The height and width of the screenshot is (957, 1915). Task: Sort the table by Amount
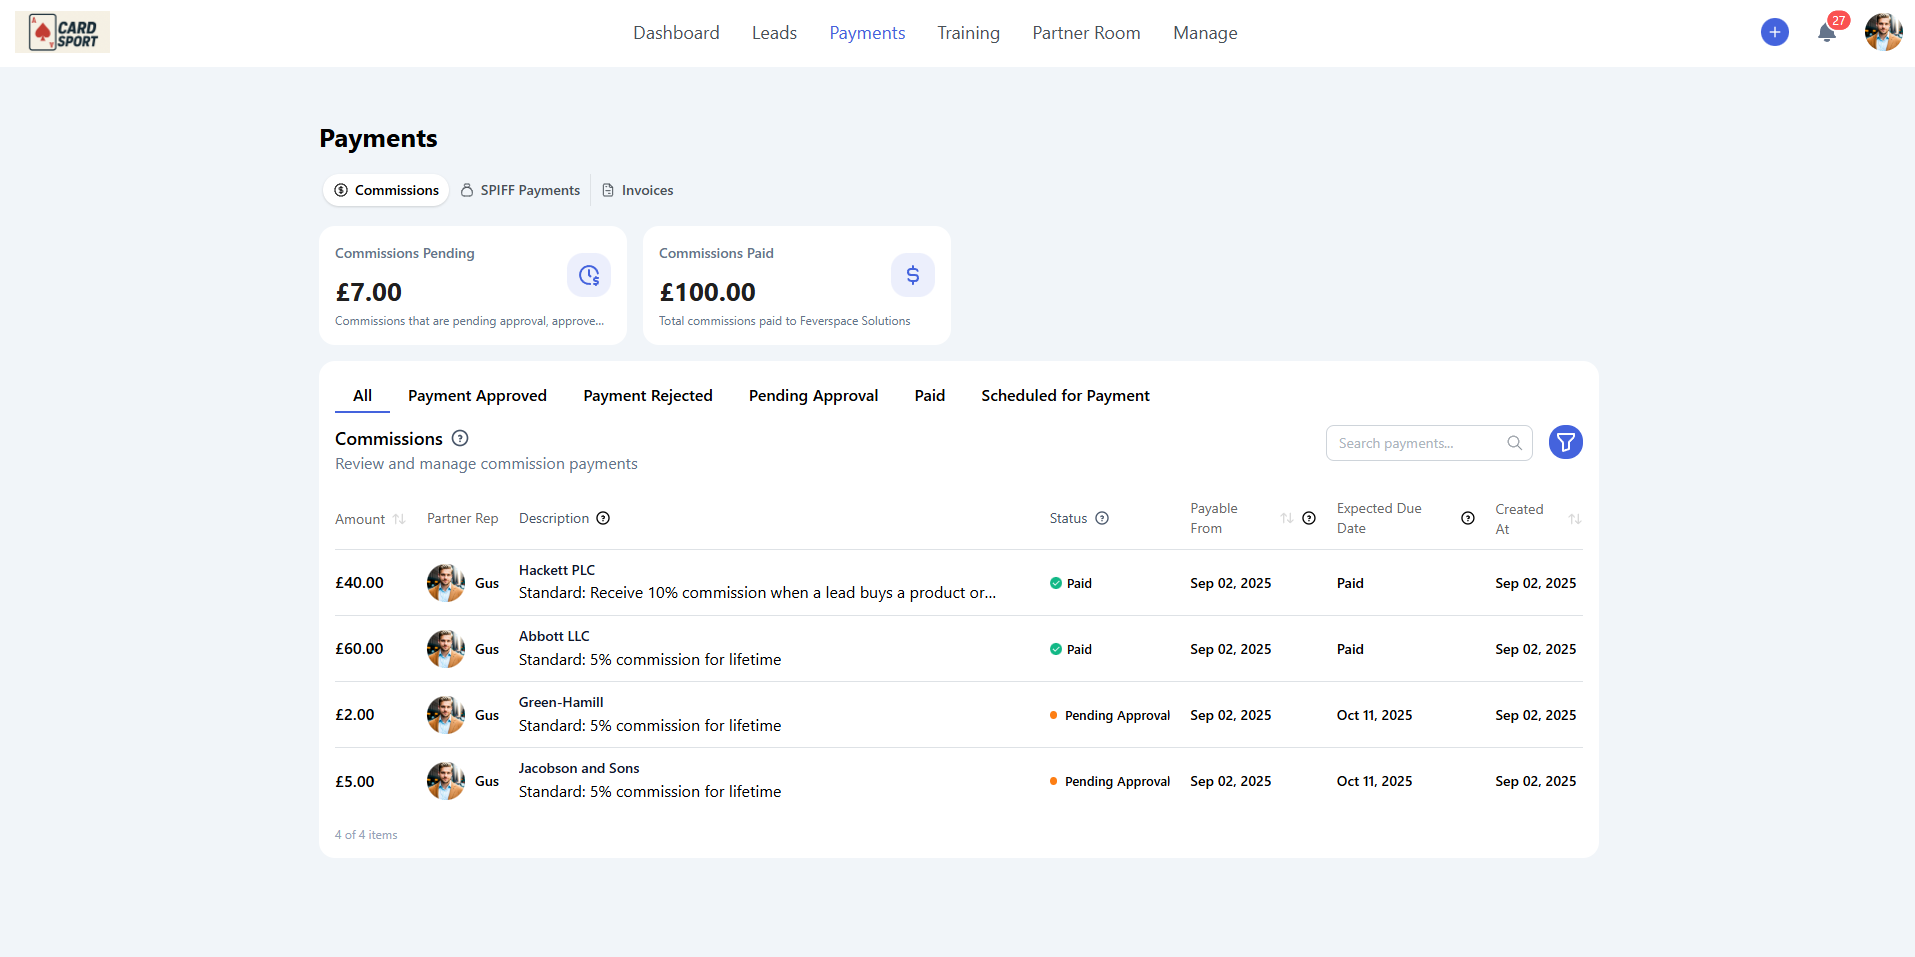[399, 519]
